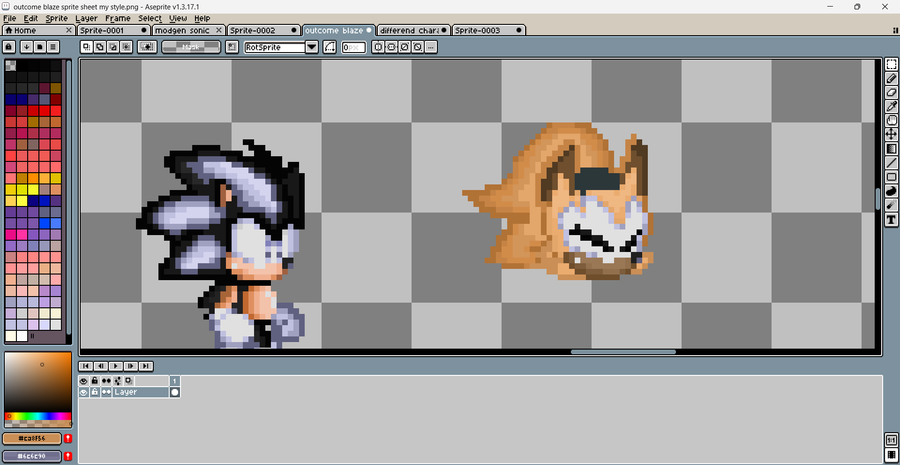Open the palette presets icon
900x465 pixels.
[40, 47]
